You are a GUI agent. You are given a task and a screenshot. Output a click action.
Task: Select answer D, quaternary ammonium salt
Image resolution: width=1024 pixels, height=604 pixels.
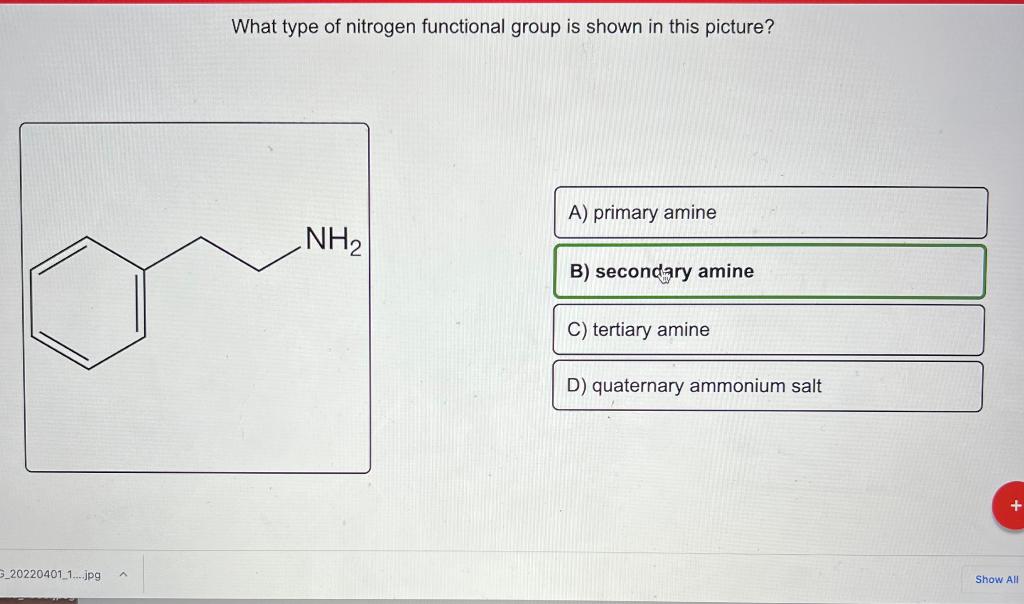coord(768,386)
